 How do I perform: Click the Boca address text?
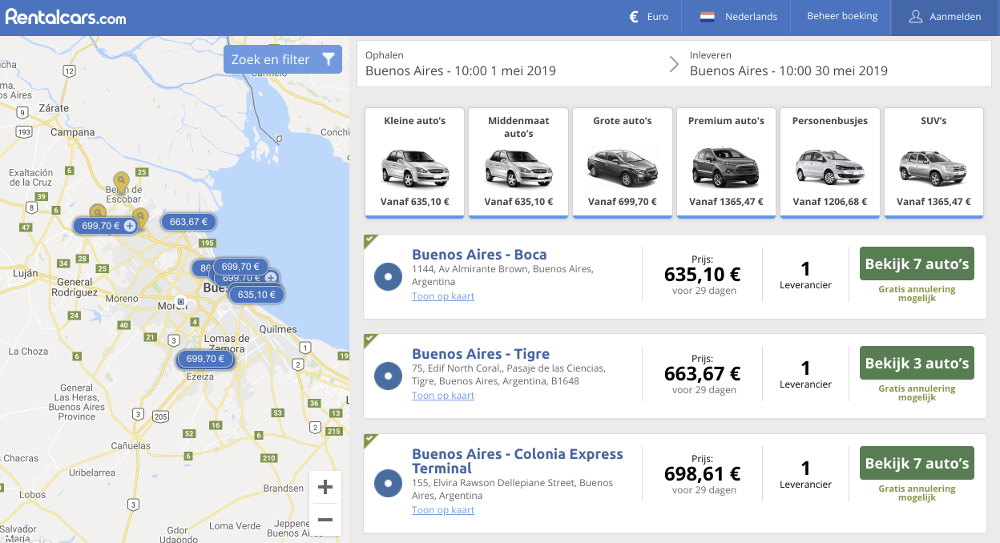pyautogui.click(x=503, y=276)
